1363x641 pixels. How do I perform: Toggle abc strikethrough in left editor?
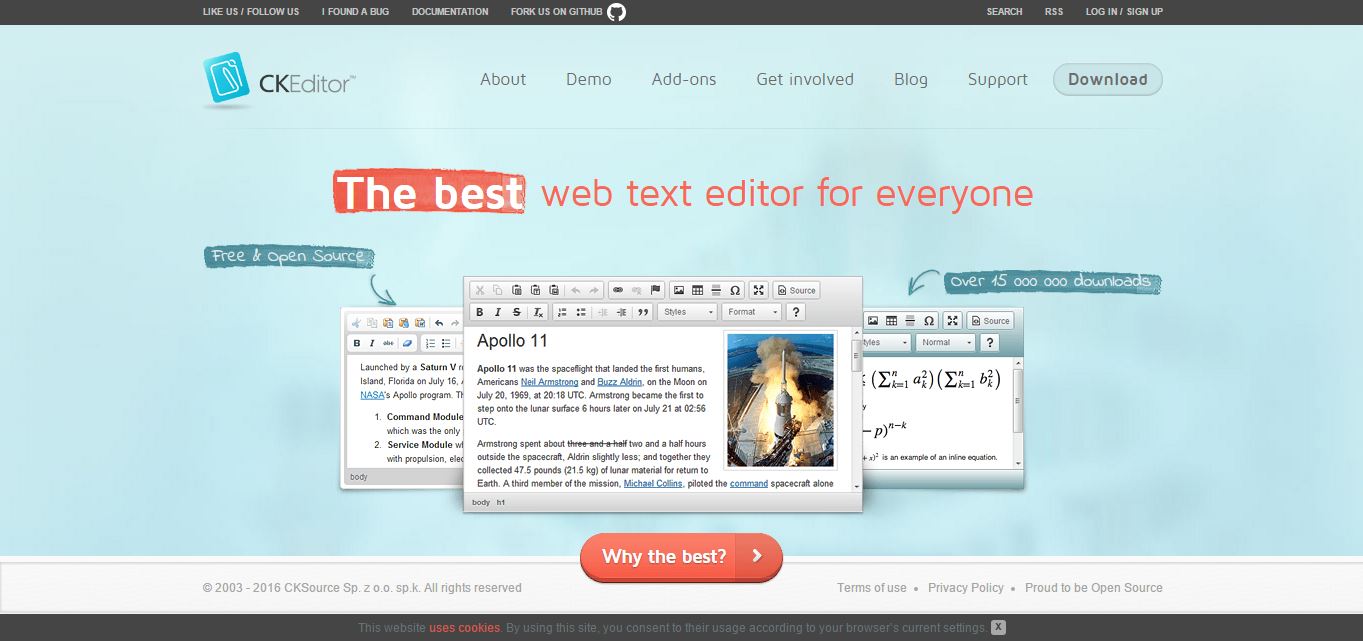tap(389, 343)
